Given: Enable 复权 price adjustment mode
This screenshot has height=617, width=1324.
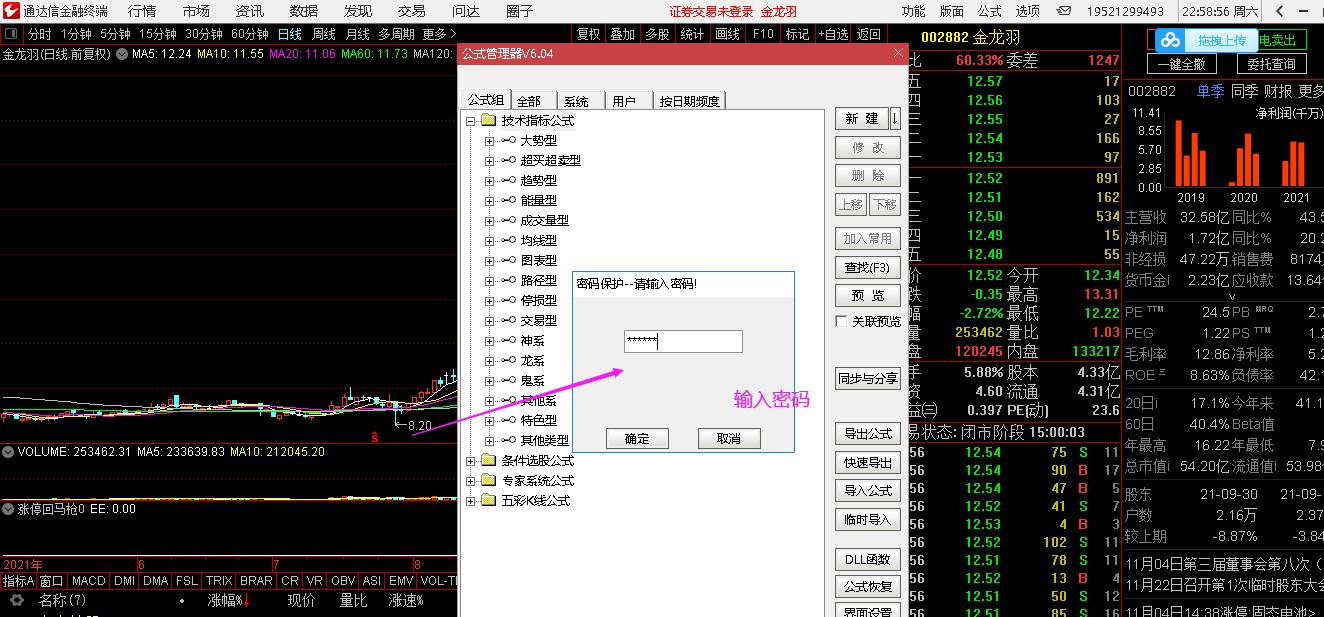Looking at the screenshot, I should tap(591, 33).
